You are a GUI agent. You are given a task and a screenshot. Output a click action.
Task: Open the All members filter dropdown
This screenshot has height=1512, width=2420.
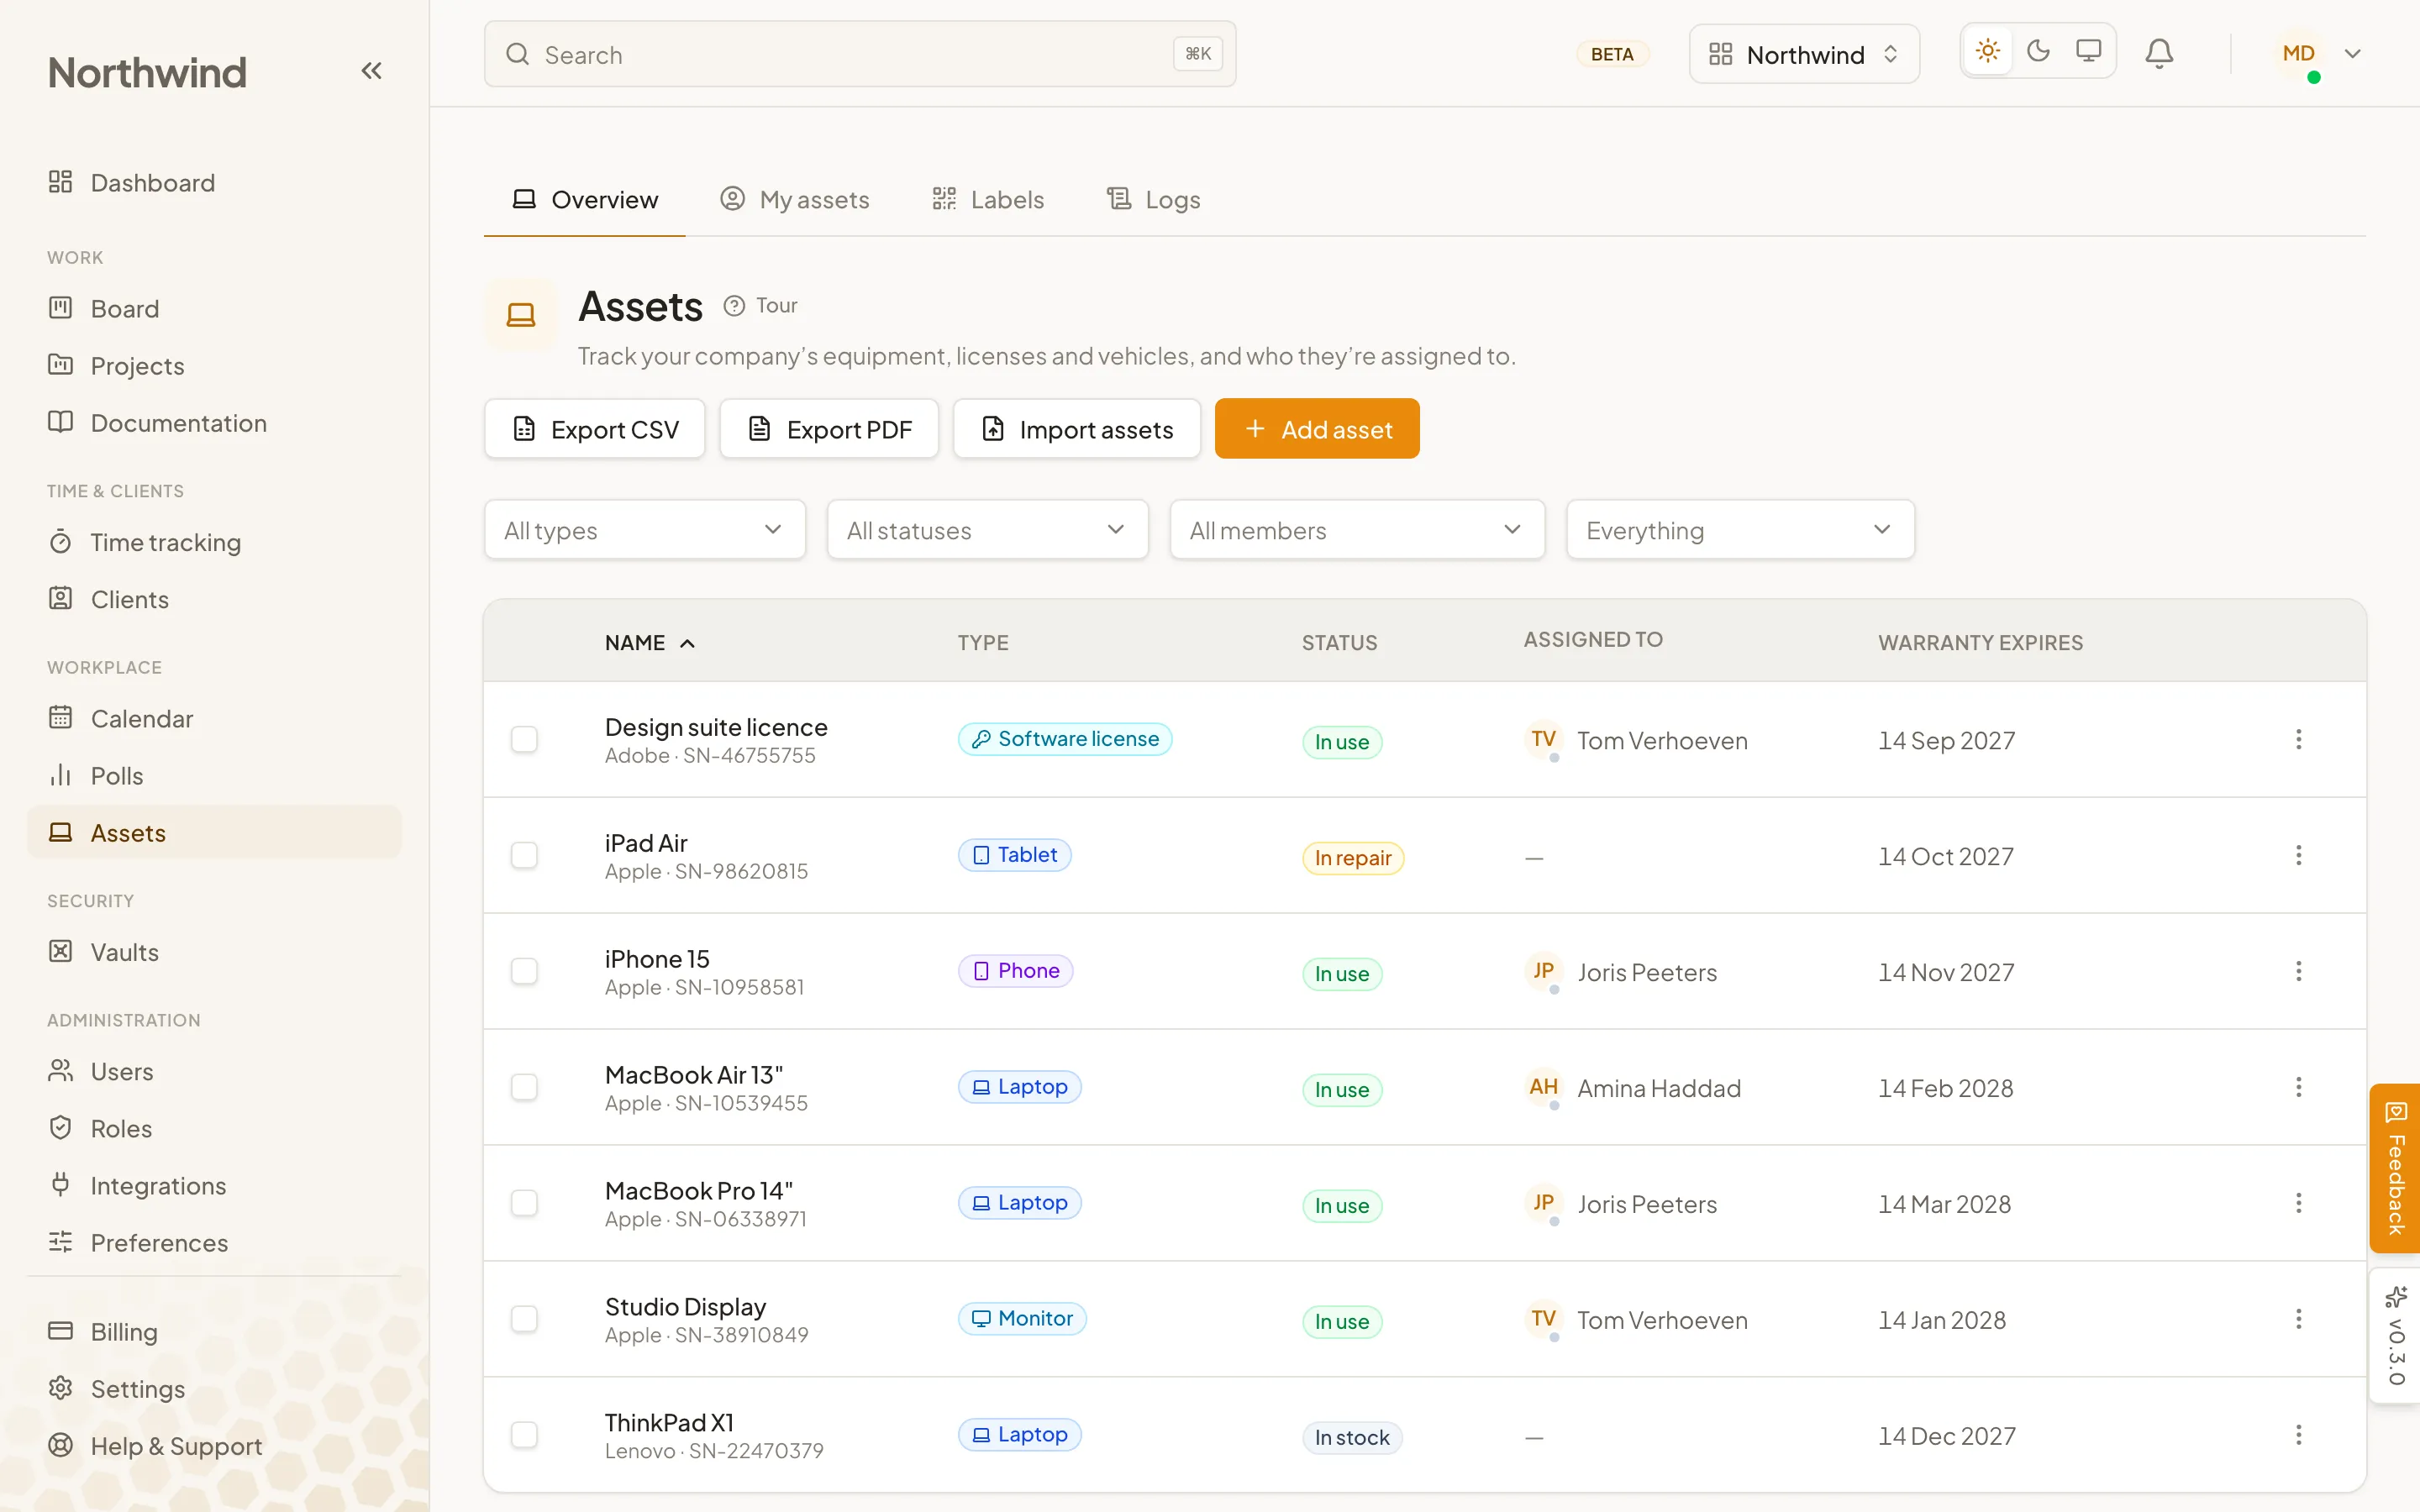1358,530
